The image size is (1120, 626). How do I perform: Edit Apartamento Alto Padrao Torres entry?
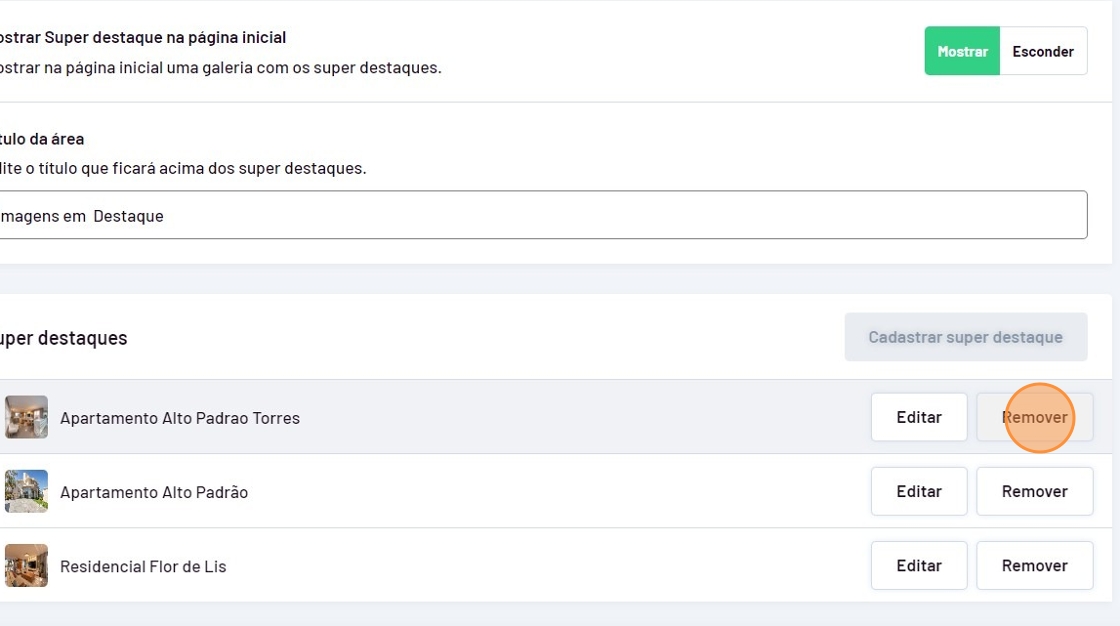918,417
